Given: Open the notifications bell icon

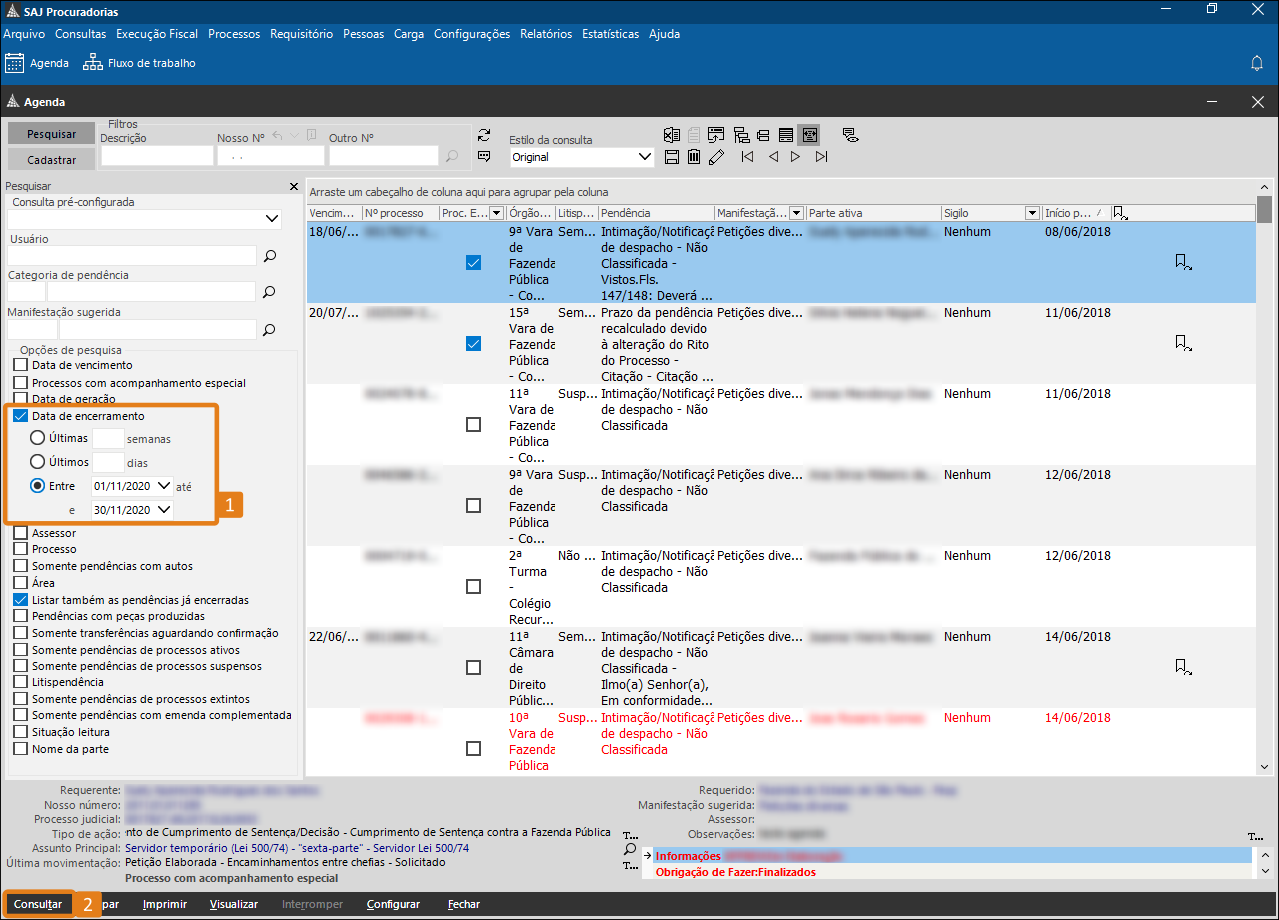Looking at the screenshot, I should [x=1257, y=63].
